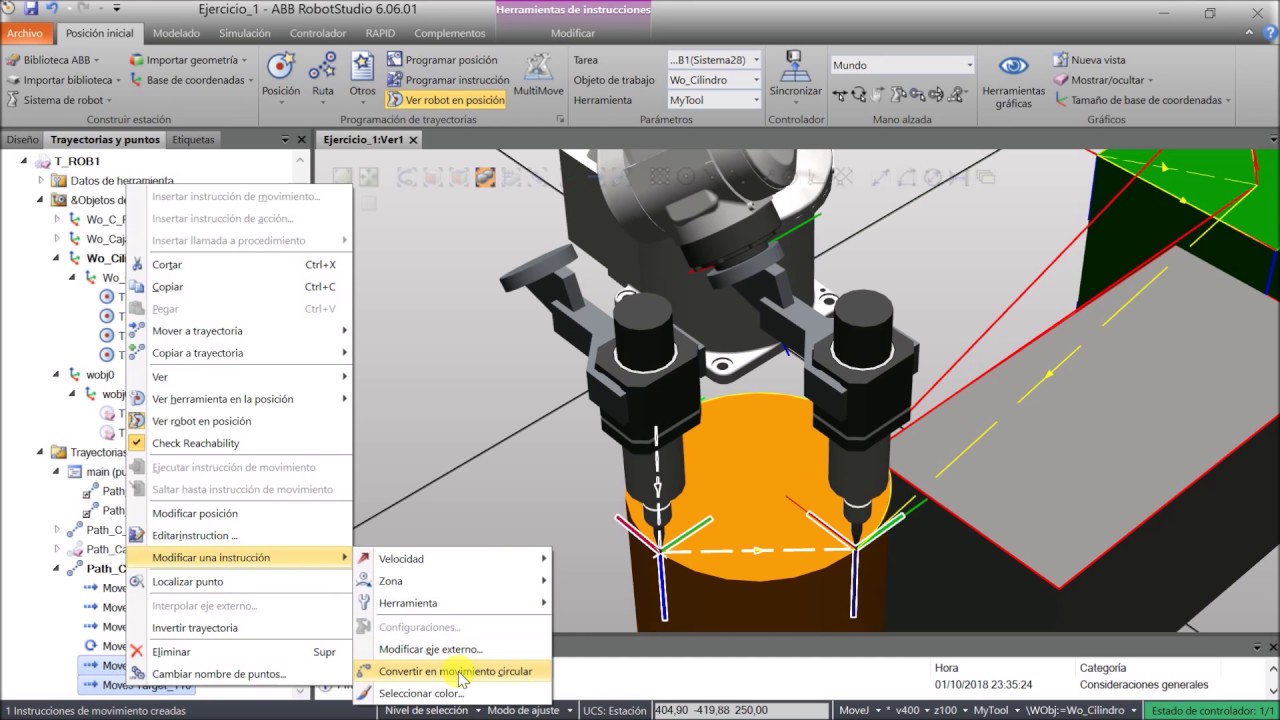Open the Complementos ribbon tab
This screenshot has width=1280, height=720.
click(450, 33)
